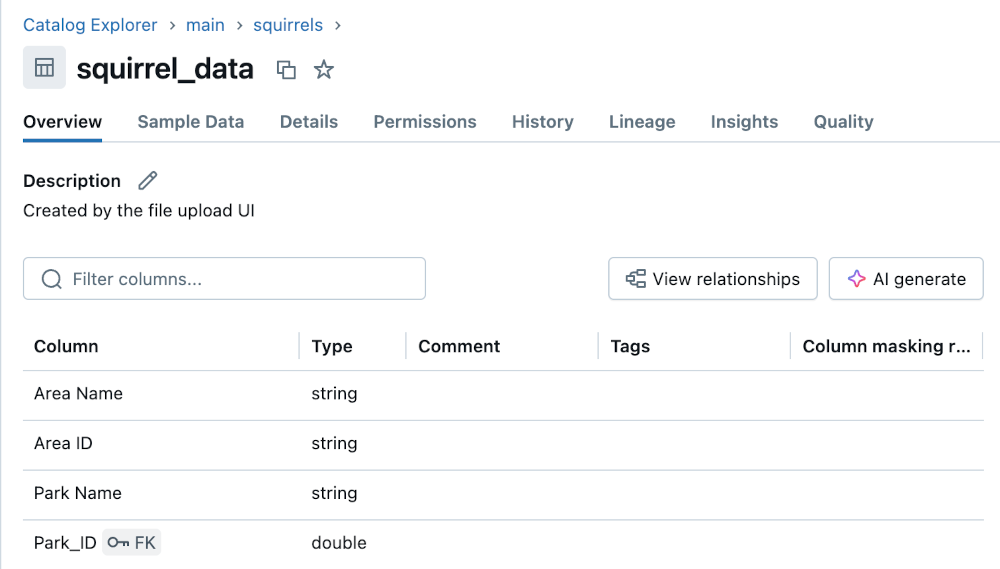Click the magnifier icon in filter box
1000x569 pixels.
[x=52, y=279]
